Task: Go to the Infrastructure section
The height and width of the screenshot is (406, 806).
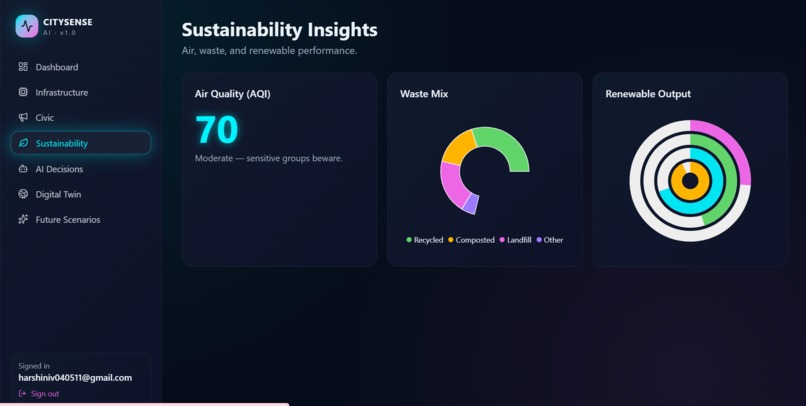Action: pos(81,93)
